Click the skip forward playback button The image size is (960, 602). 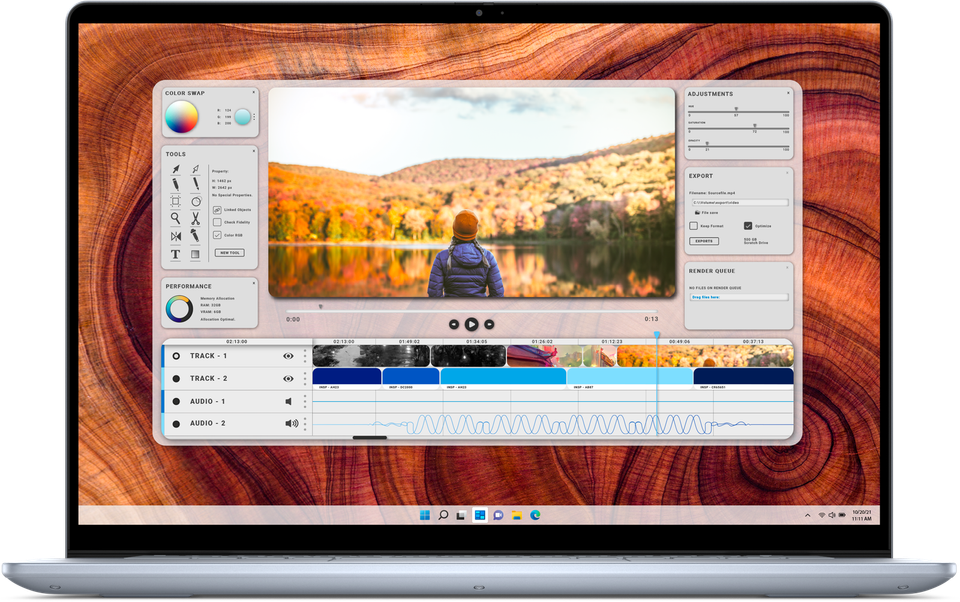[489, 324]
